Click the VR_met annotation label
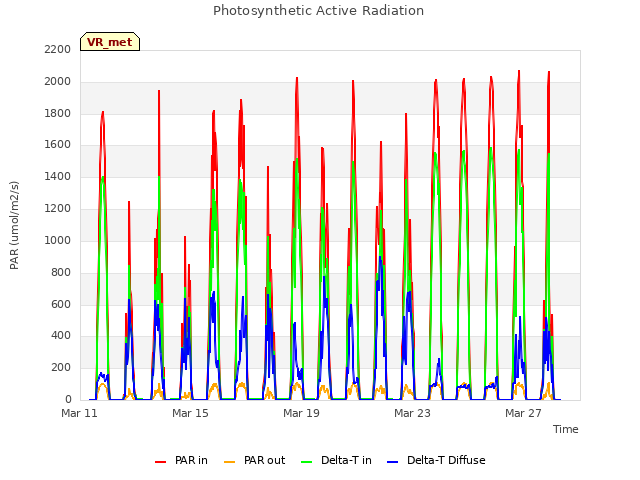 pyautogui.click(x=110, y=42)
